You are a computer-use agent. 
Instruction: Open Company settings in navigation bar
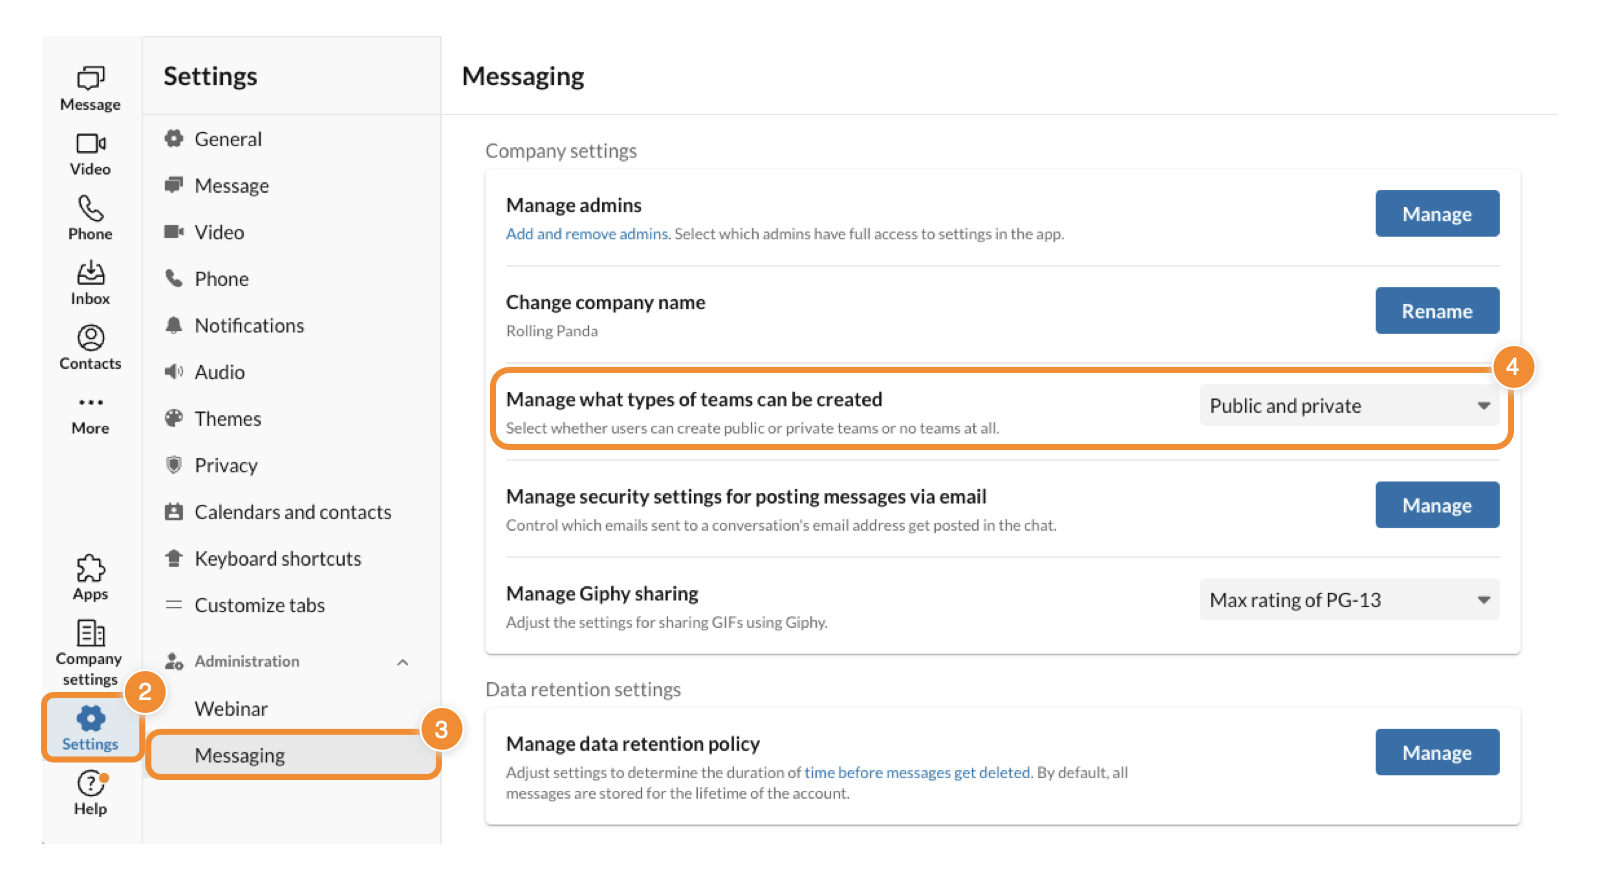pos(90,634)
